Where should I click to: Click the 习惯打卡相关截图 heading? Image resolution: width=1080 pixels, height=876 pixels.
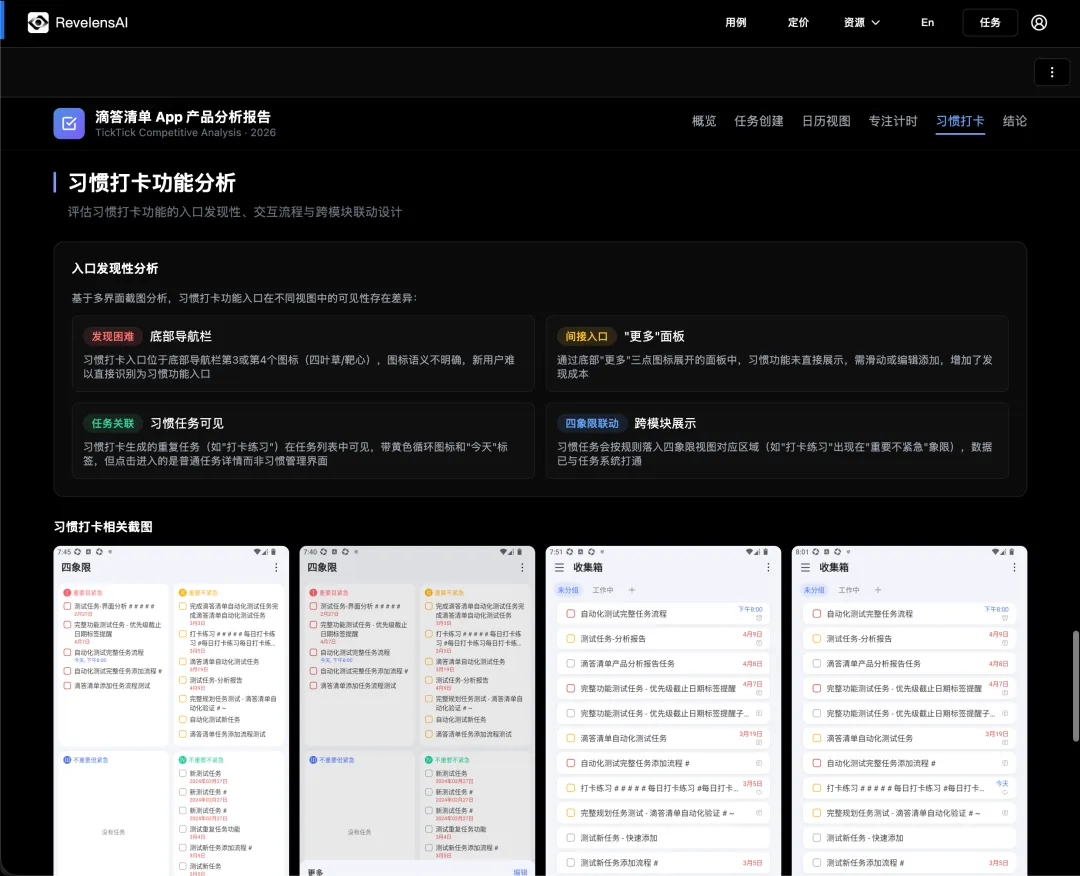pyautogui.click(x=103, y=527)
